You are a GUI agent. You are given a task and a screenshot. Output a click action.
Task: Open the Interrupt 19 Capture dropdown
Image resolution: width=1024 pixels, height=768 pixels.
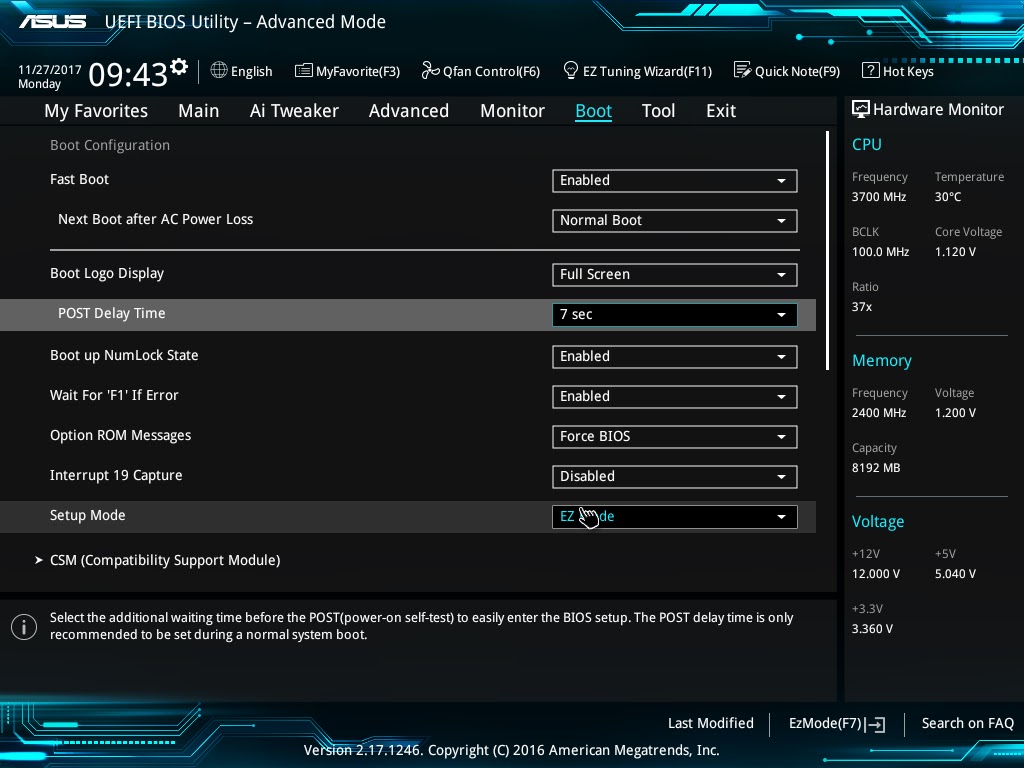pos(675,477)
